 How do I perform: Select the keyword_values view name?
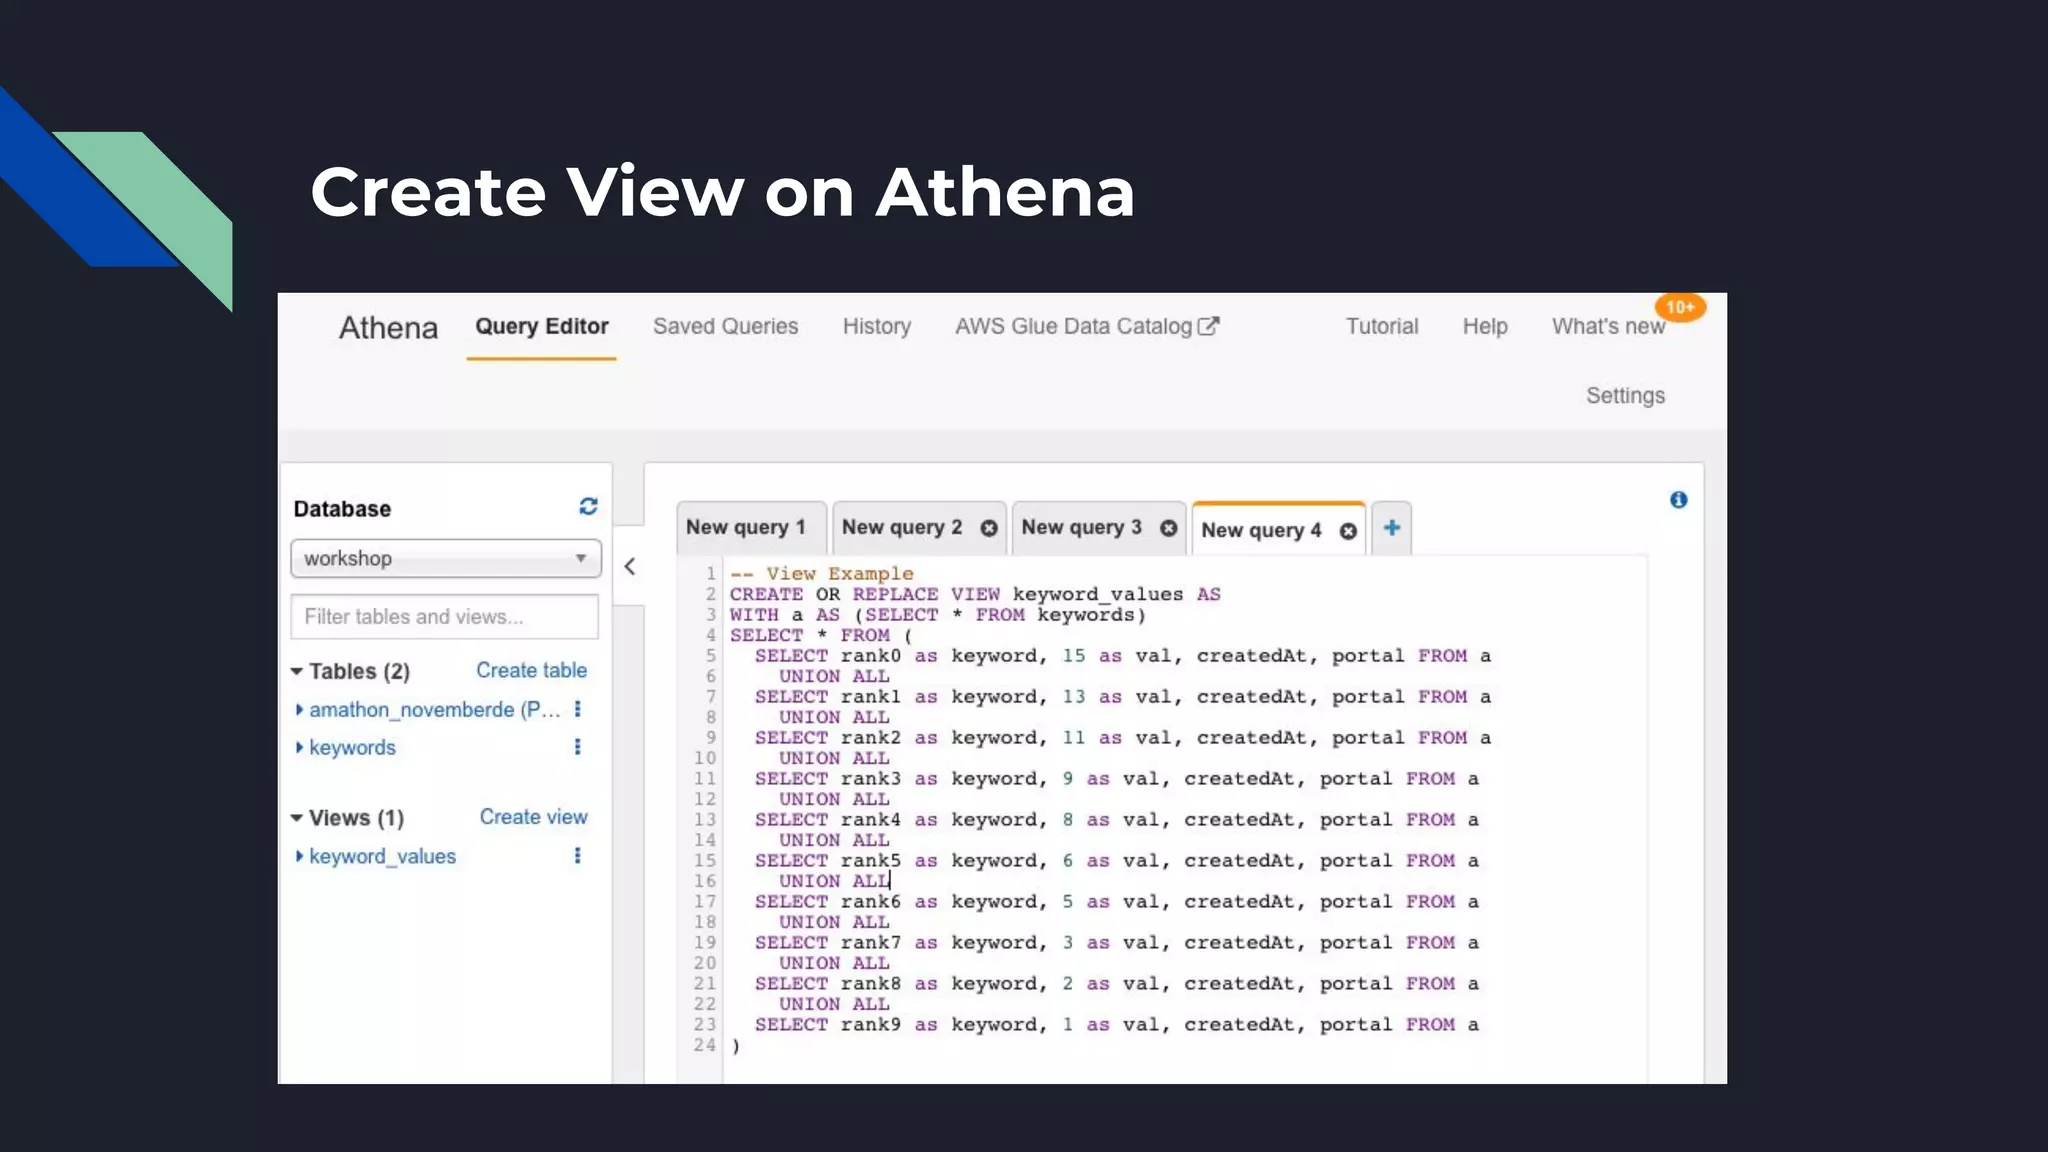(382, 857)
